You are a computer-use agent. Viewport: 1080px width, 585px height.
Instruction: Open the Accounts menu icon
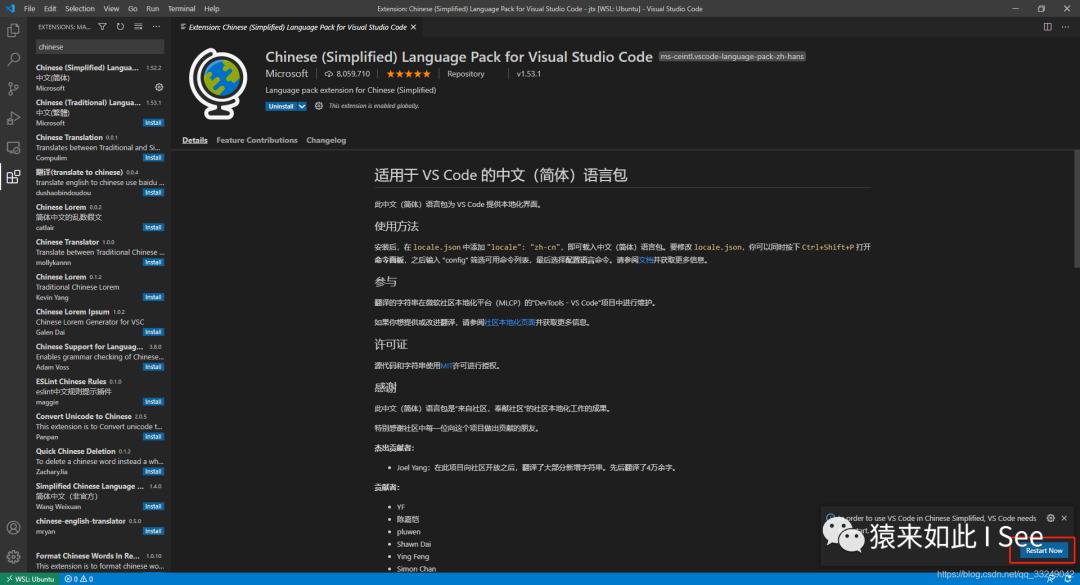(13, 528)
